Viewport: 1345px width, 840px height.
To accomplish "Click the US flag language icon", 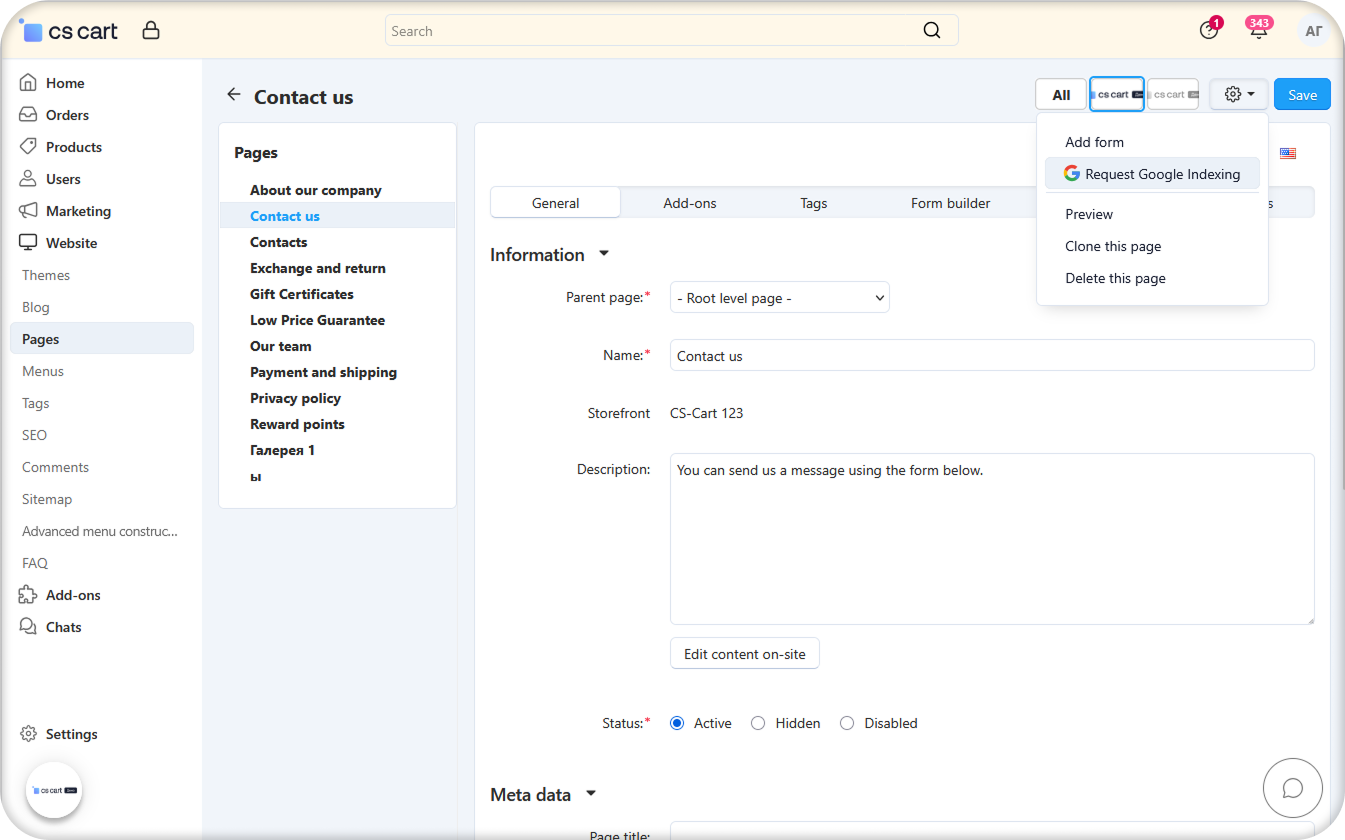I will (1288, 154).
